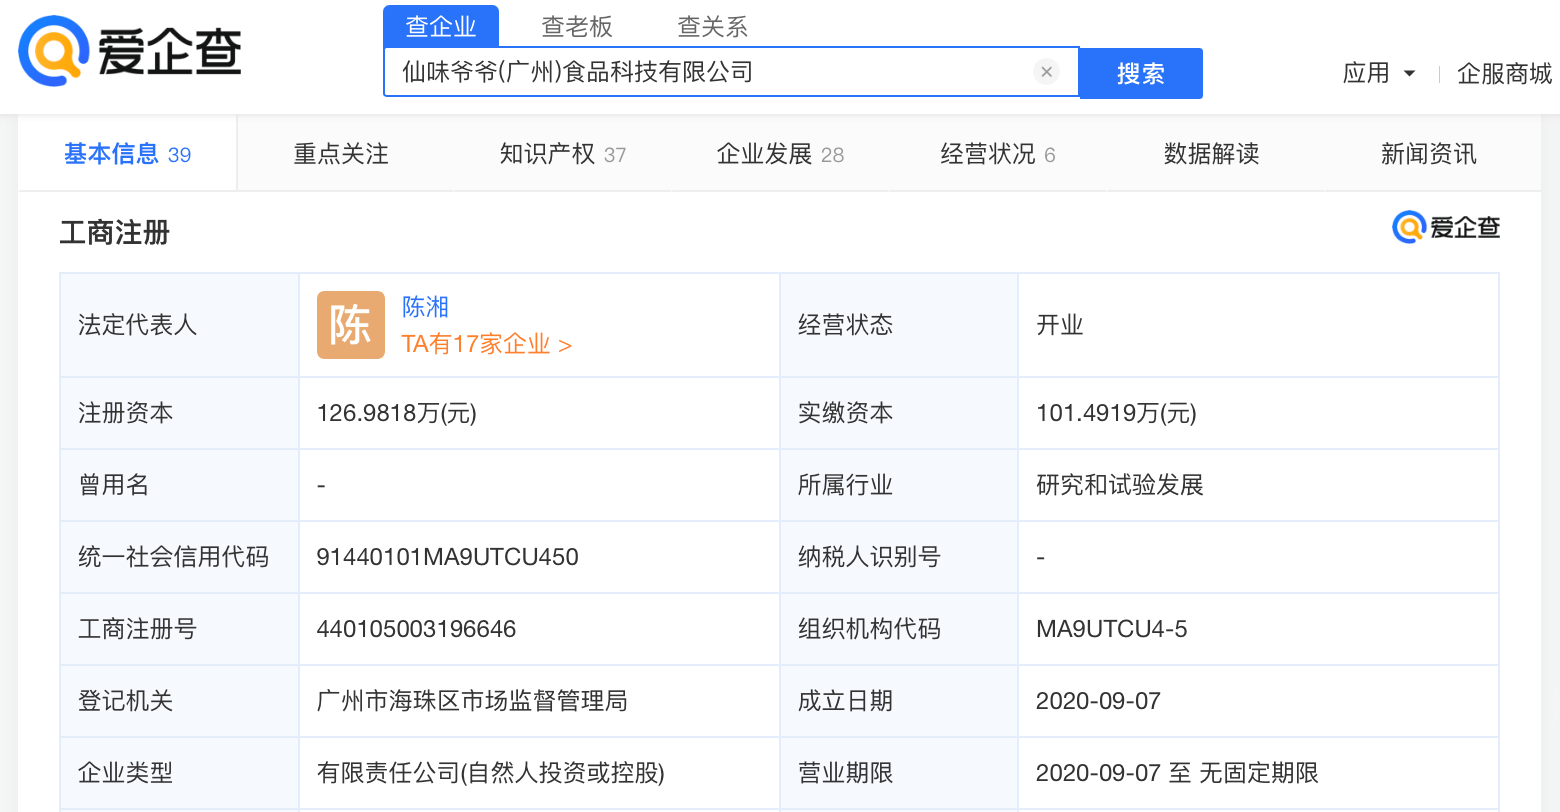The width and height of the screenshot is (1560, 812).
Task: Click the 曾用名 label cell
Action: tap(179, 485)
